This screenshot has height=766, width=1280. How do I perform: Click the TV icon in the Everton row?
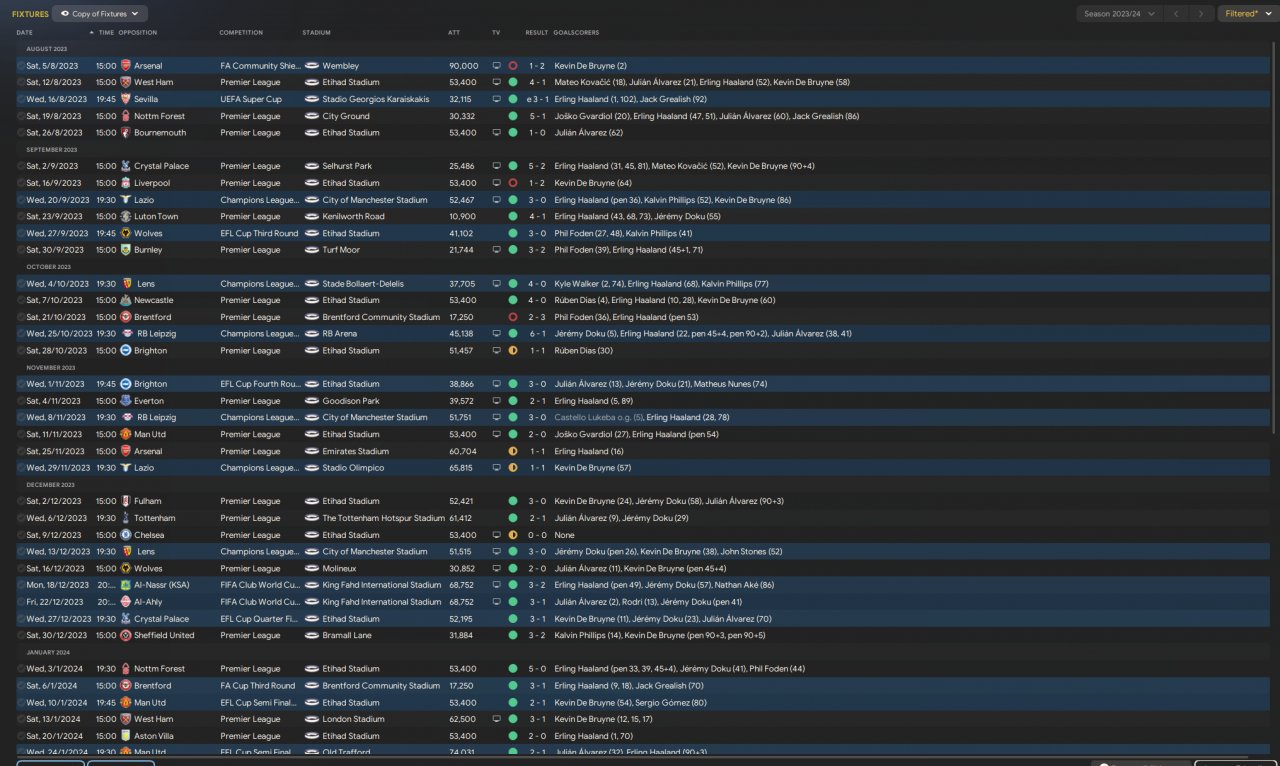pyautogui.click(x=496, y=401)
